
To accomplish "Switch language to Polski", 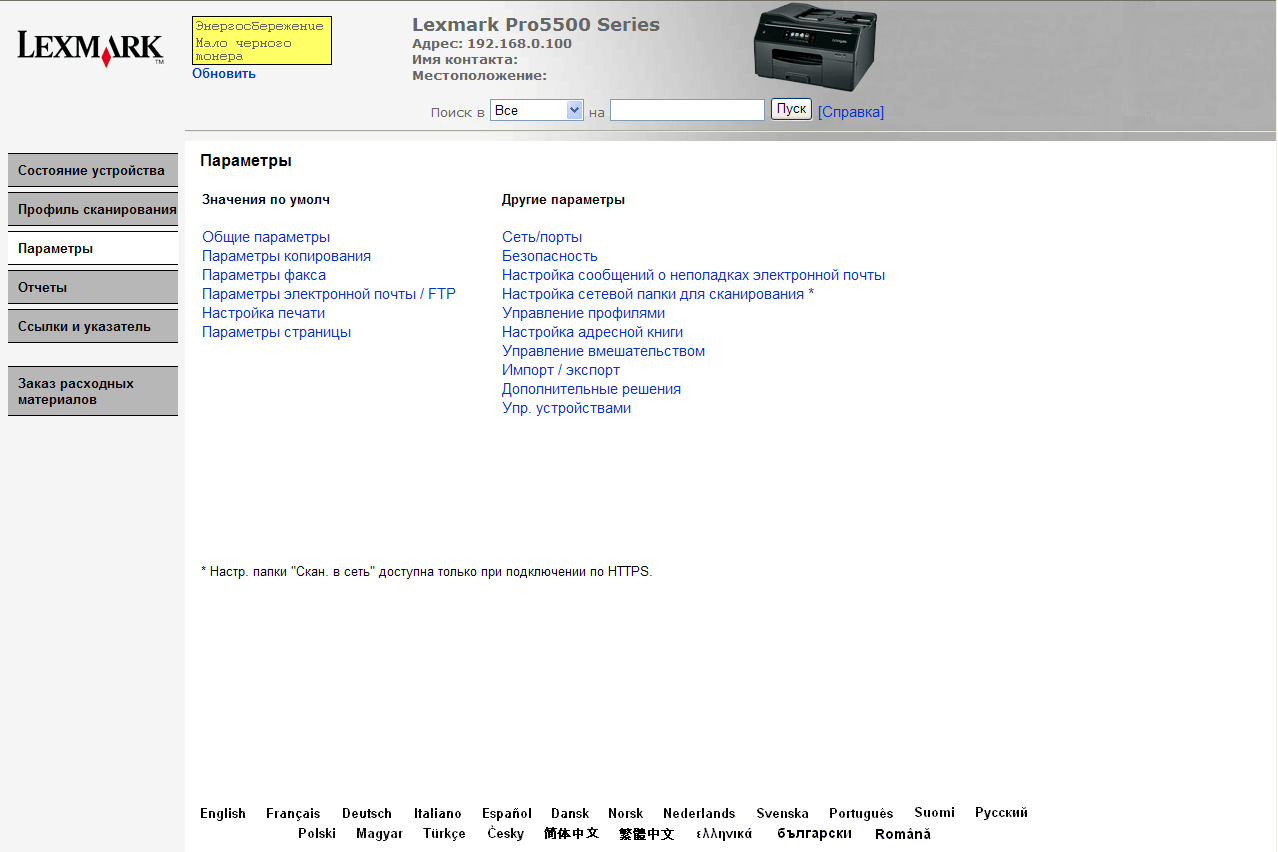I will pos(317,833).
